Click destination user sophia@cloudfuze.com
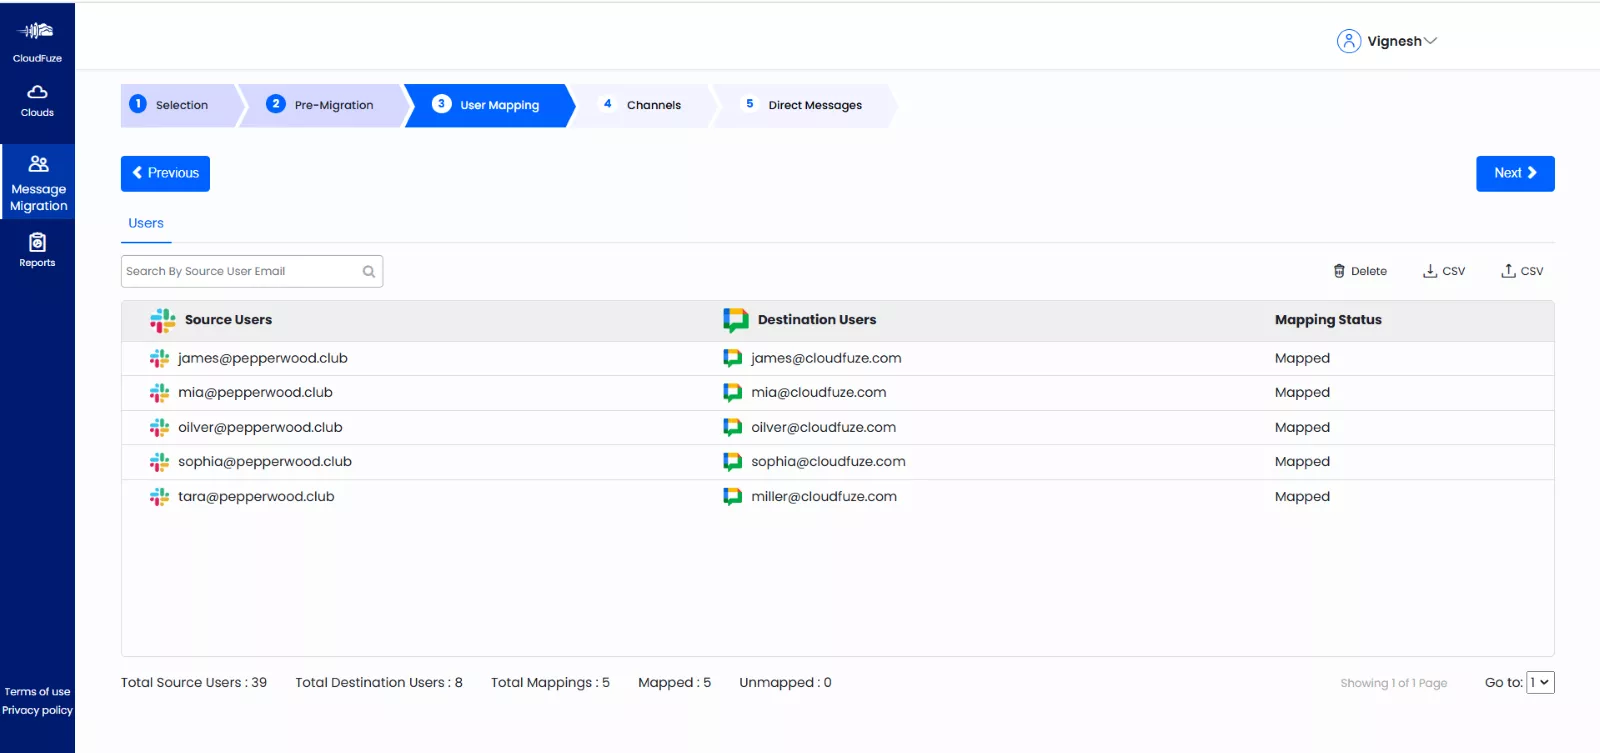The image size is (1600, 753). [828, 462]
